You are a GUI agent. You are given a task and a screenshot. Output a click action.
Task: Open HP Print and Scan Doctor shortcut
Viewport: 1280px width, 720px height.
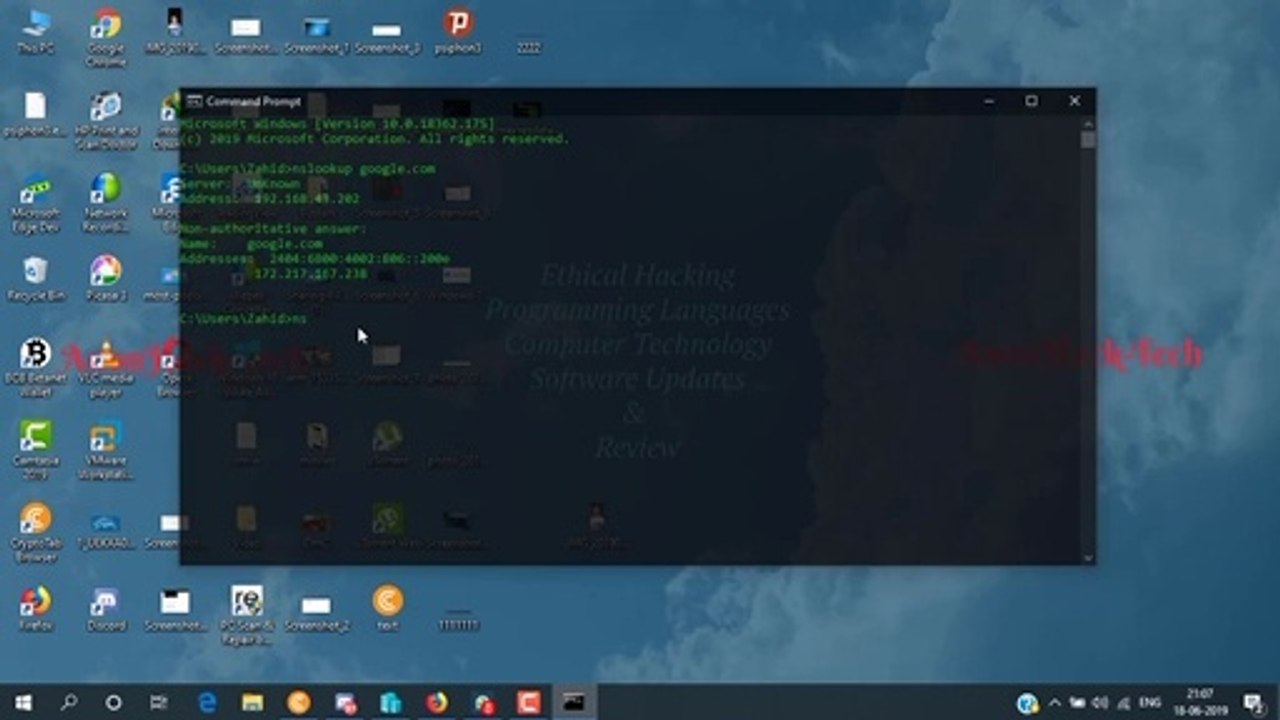[x=105, y=120]
